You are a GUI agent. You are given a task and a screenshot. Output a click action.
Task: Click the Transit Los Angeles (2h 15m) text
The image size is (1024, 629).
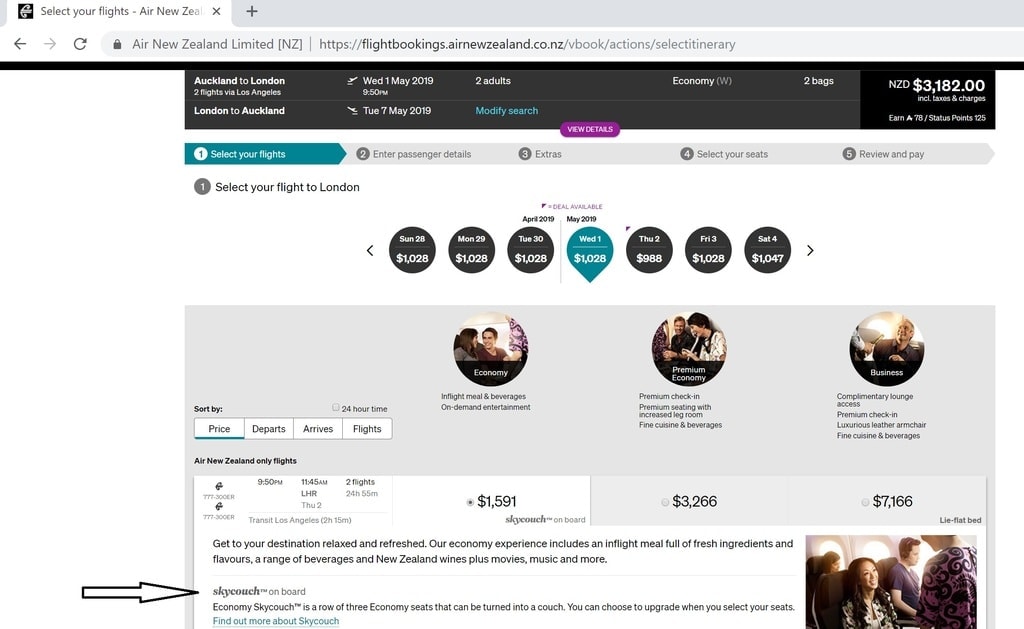(x=300, y=520)
